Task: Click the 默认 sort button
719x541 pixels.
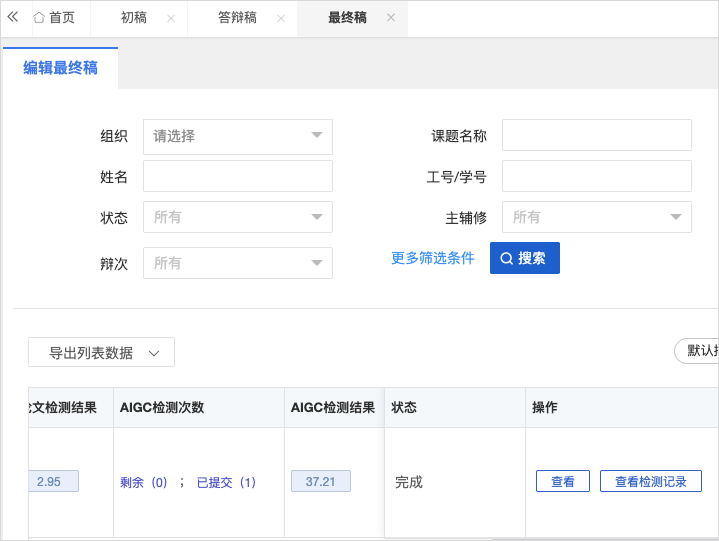Action: 697,351
